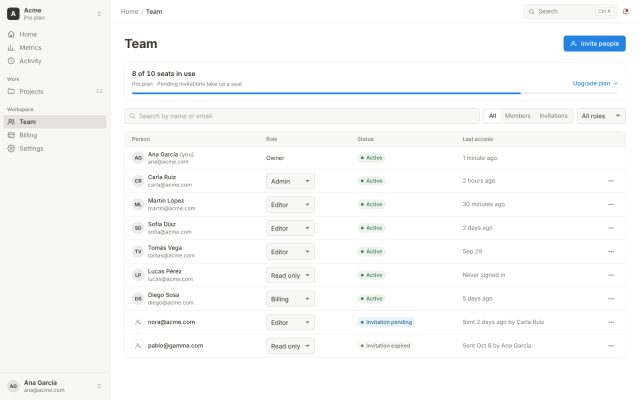Click Sofía Díaz's SD avatar
The image size is (640, 400).
138,228
